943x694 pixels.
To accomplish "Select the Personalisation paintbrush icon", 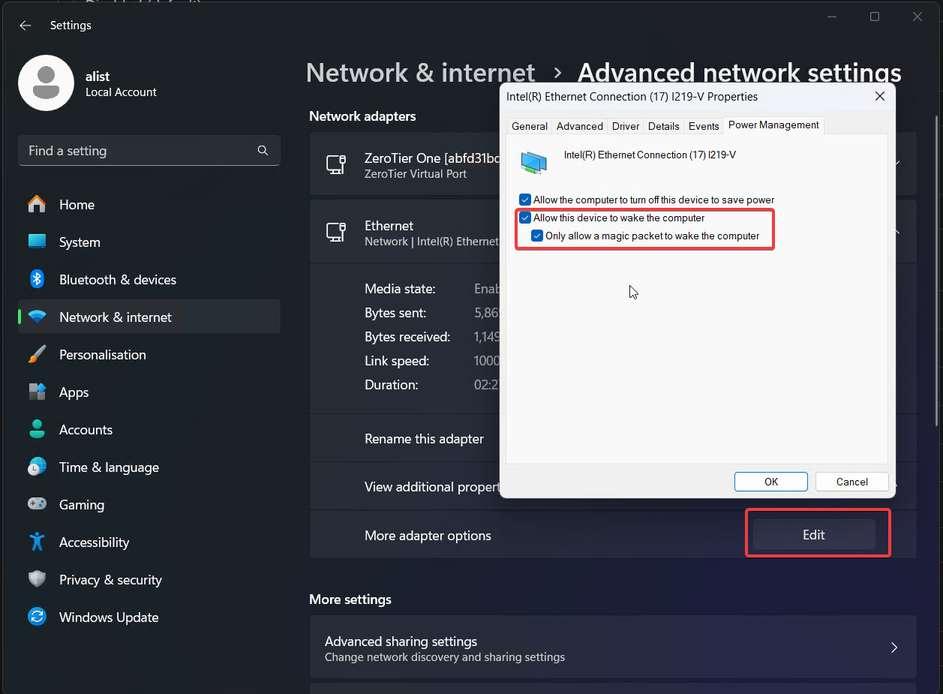I will point(37,355).
